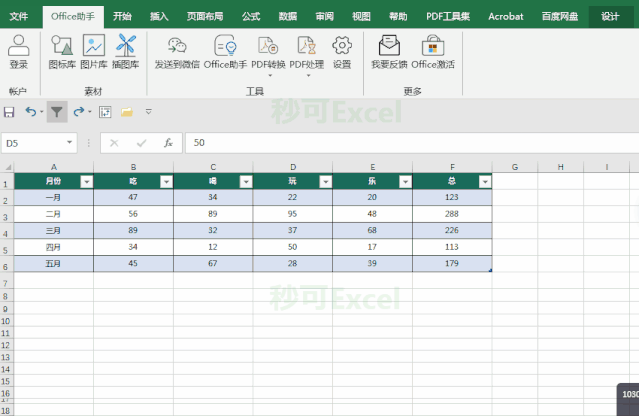This screenshot has height=416, width=639.
Task: Switch to the 数据 ribbon tab
Action: point(288,17)
